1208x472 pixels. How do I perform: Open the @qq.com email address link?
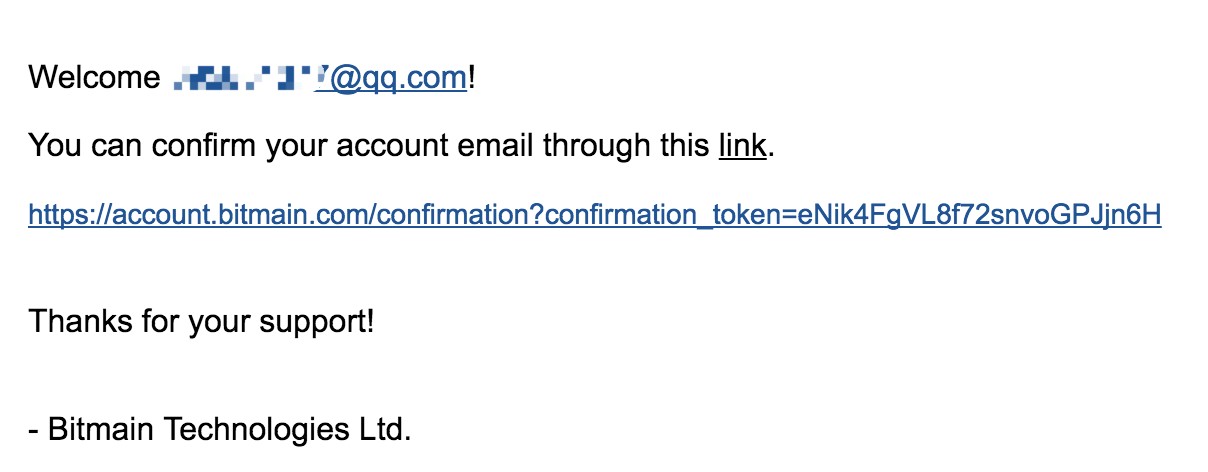[x=391, y=78]
